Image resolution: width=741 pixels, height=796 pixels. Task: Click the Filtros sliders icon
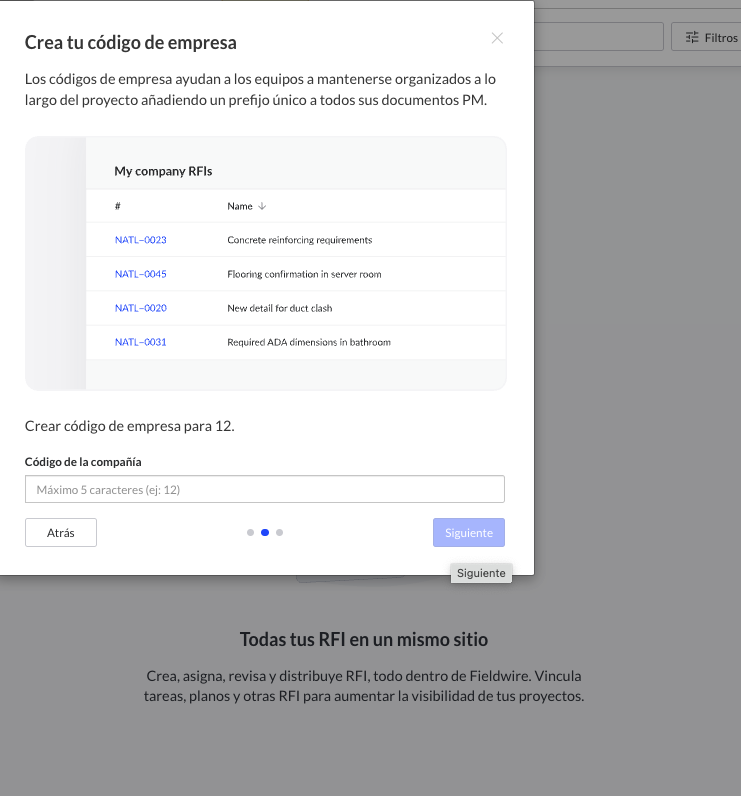point(692,38)
